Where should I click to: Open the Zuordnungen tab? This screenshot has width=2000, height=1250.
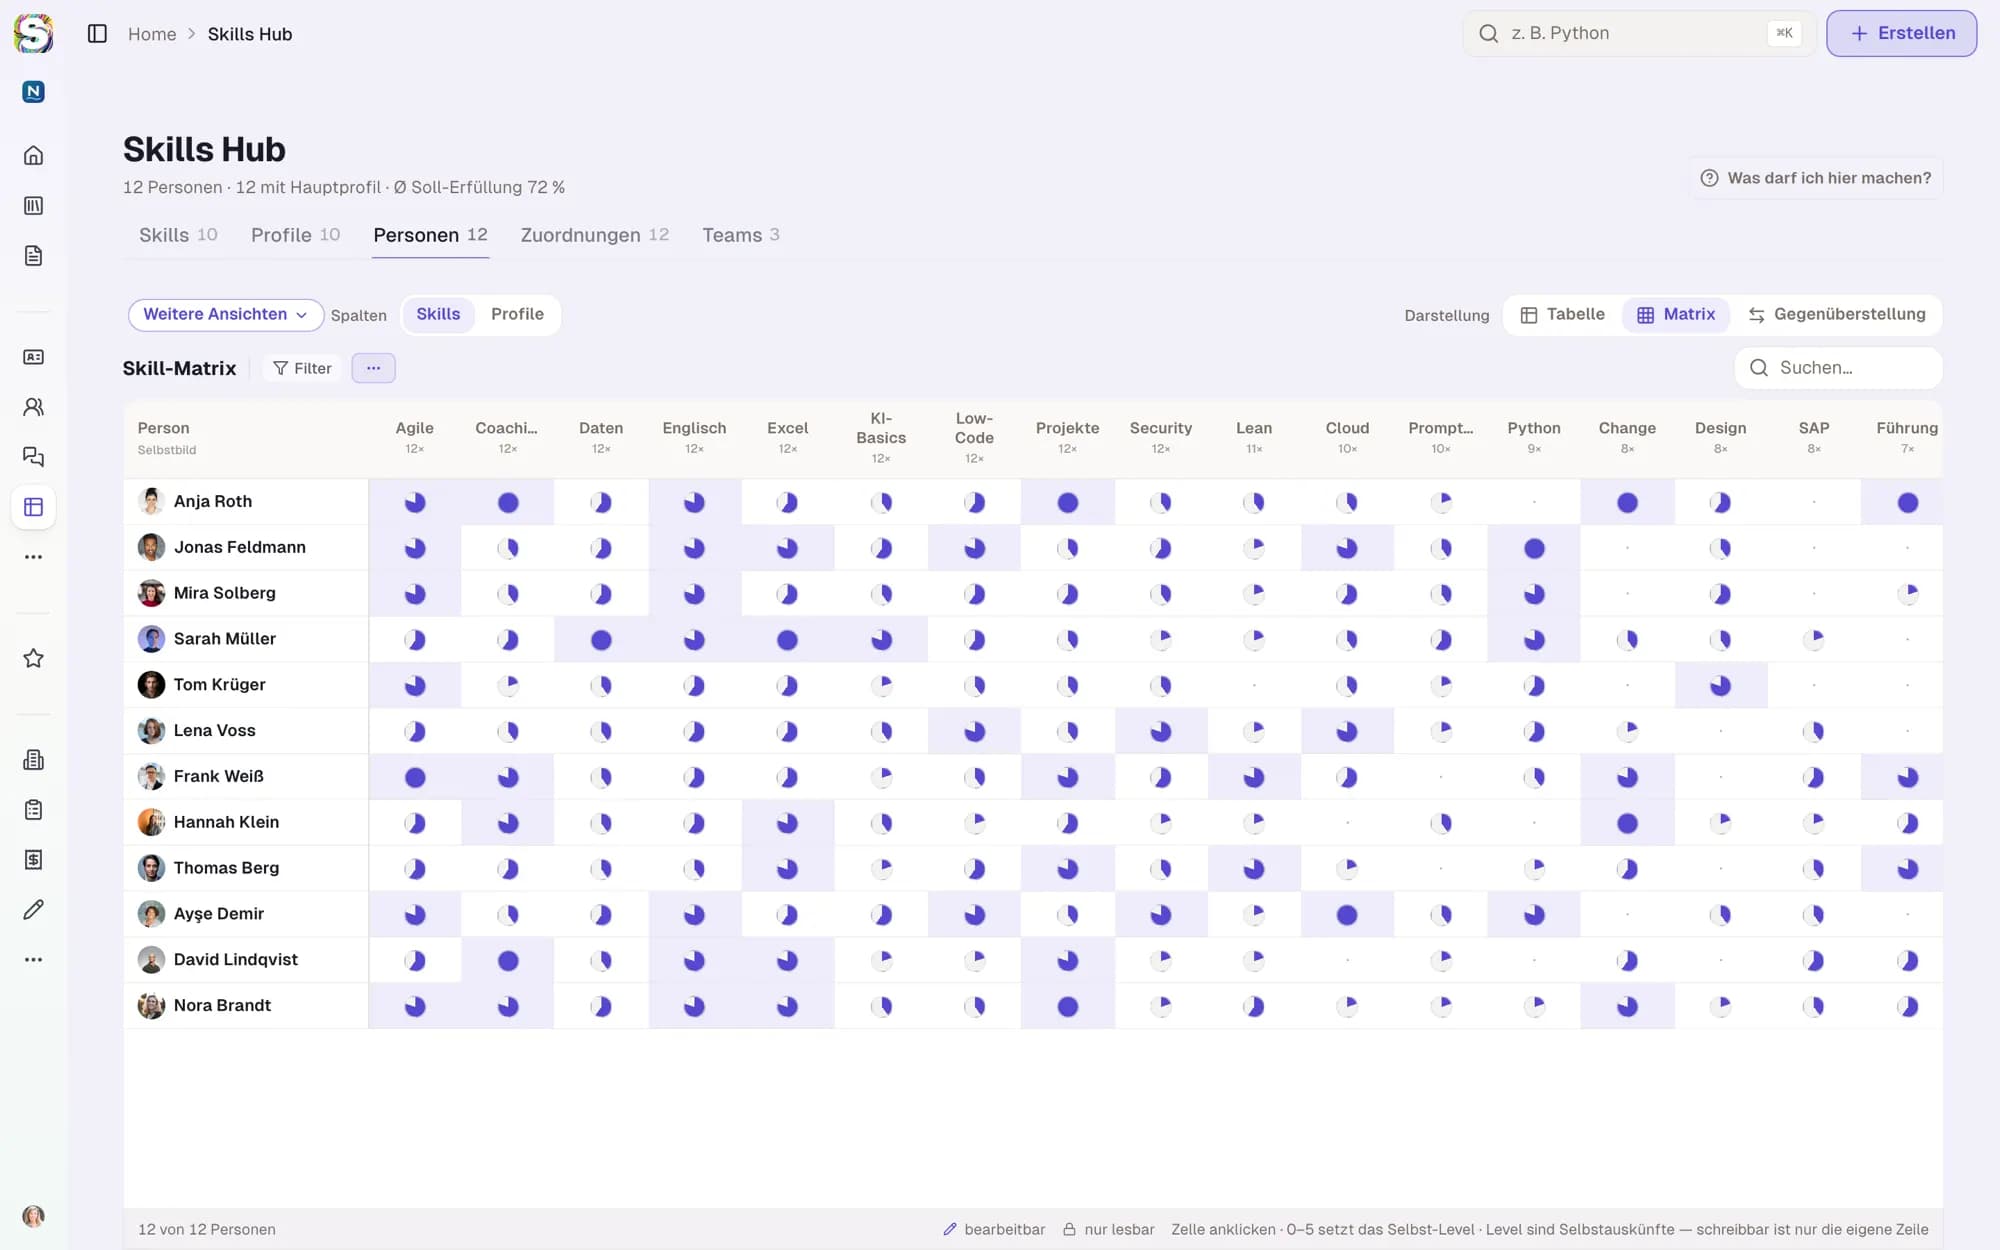594,235
